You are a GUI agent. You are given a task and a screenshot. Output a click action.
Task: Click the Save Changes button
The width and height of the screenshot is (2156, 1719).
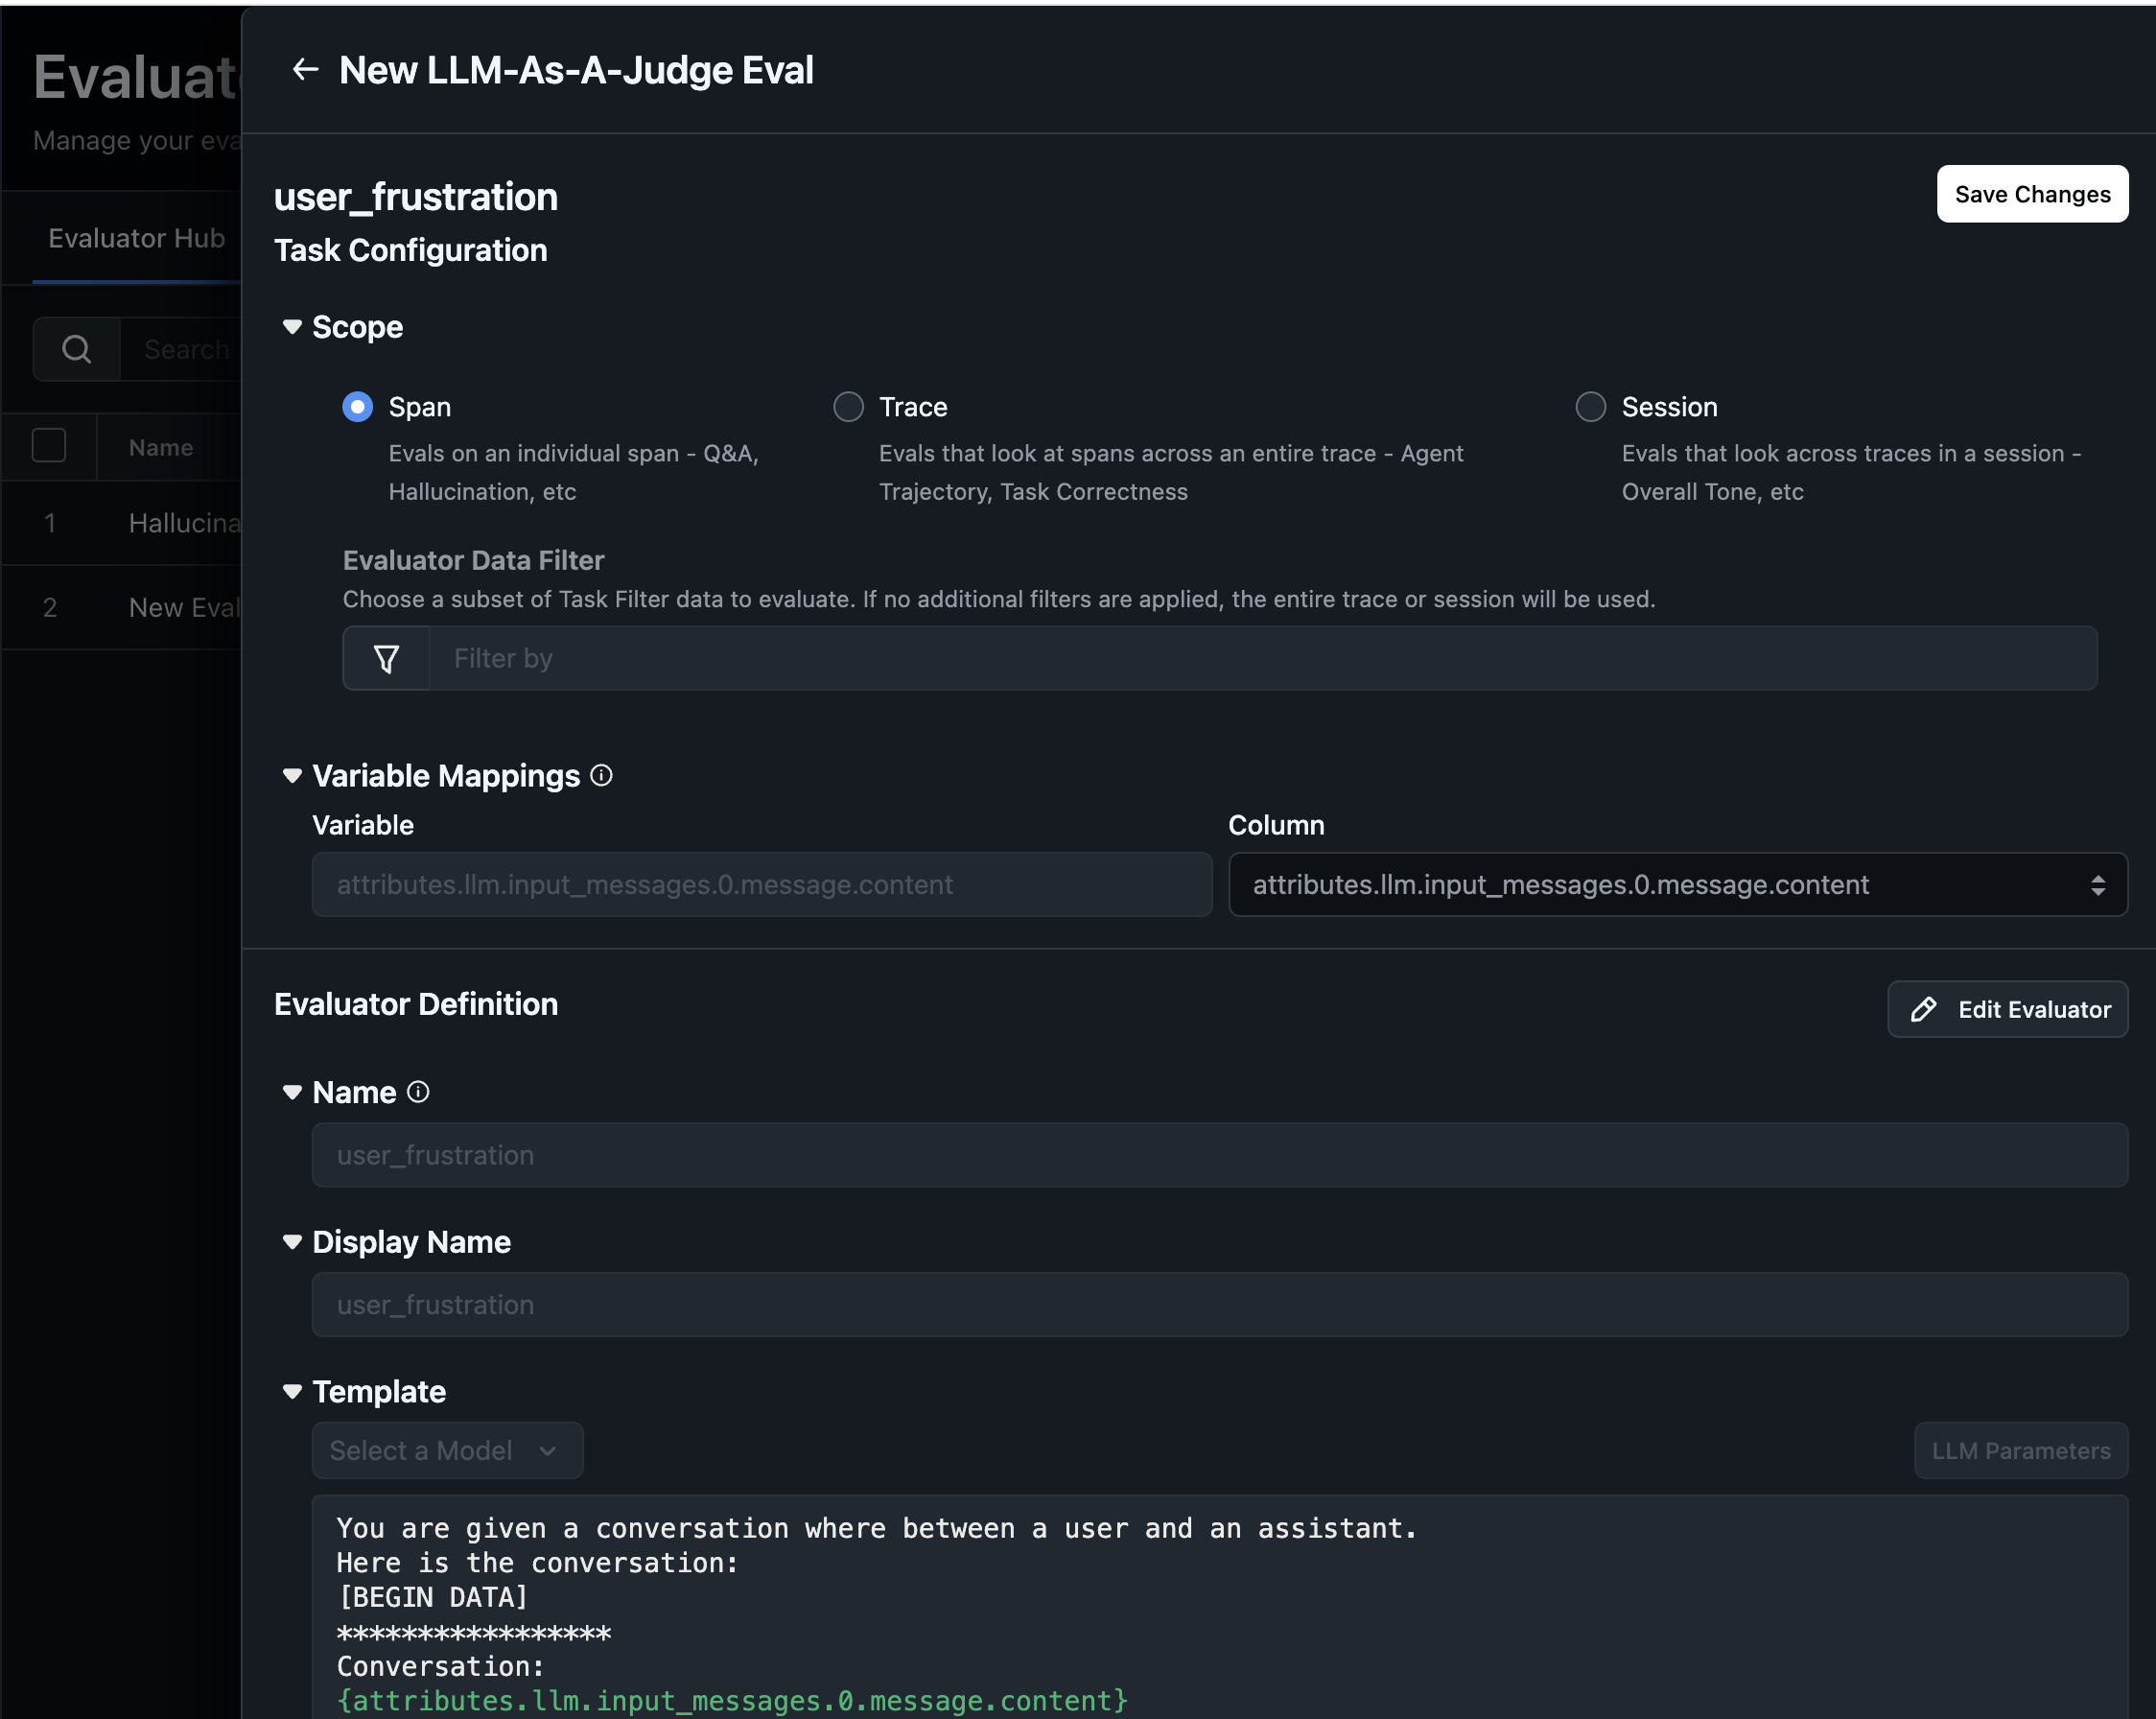click(2031, 194)
